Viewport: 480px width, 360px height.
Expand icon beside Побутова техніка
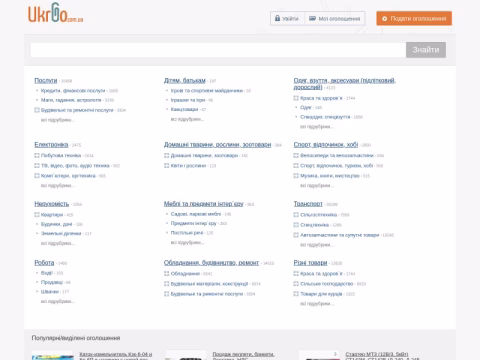coord(37,155)
